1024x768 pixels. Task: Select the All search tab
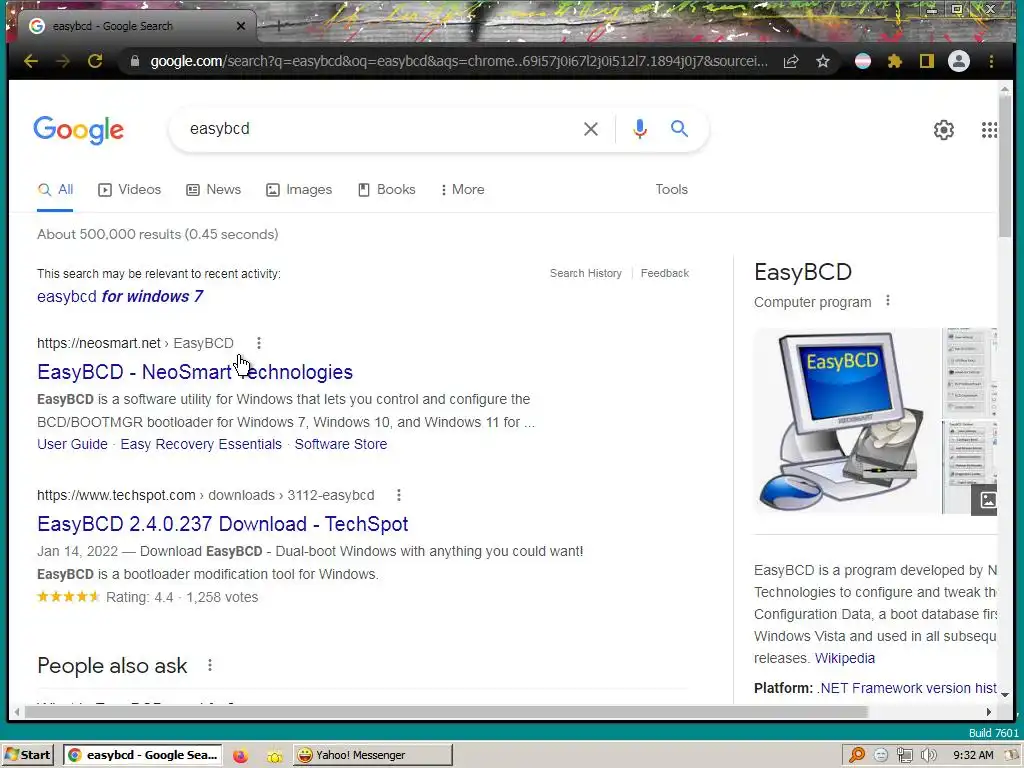point(56,189)
